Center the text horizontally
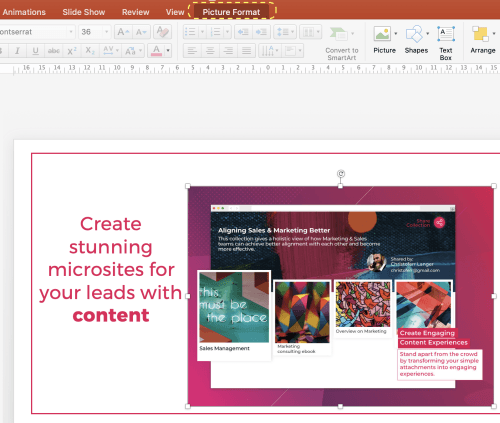The image size is (500, 423). 210,51
